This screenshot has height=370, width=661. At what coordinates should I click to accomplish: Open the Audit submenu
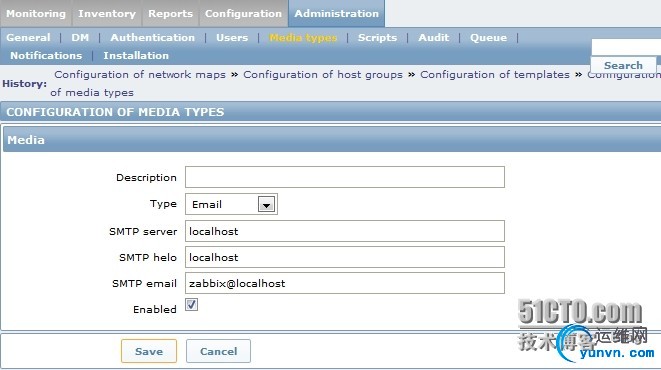click(x=433, y=38)
